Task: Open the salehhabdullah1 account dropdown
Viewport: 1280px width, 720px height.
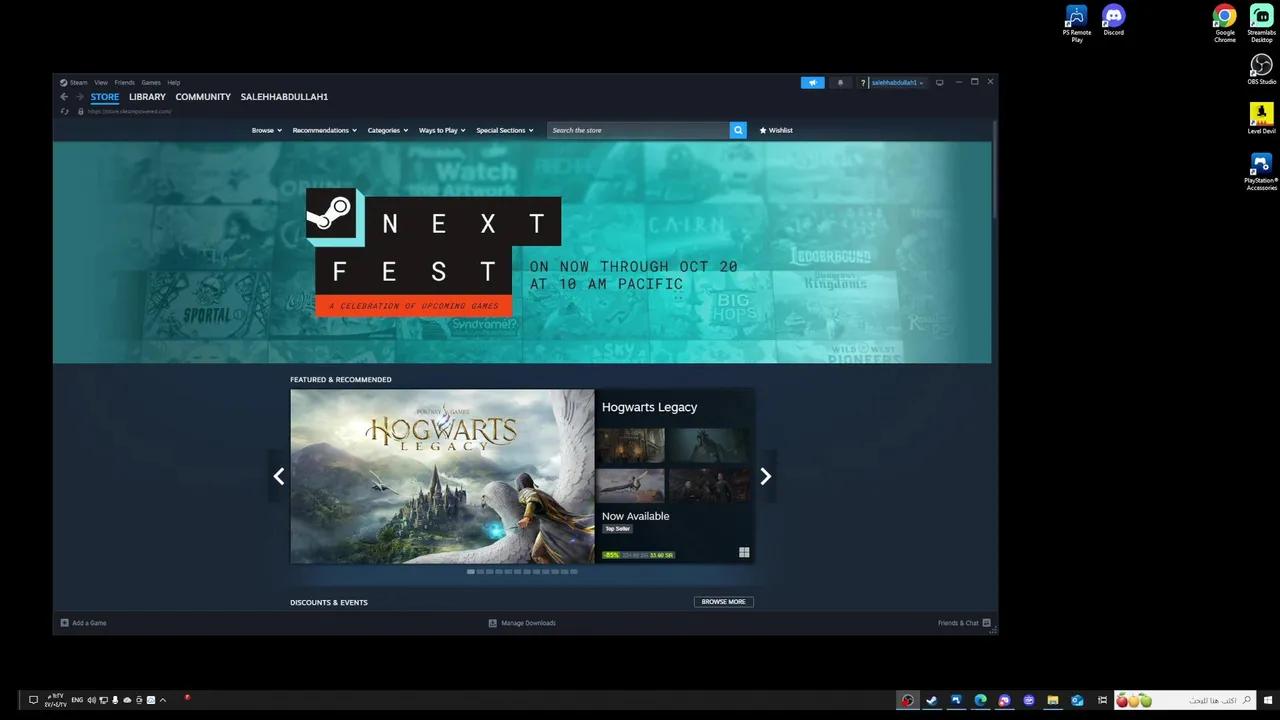Action: click(x=897, y=82)
